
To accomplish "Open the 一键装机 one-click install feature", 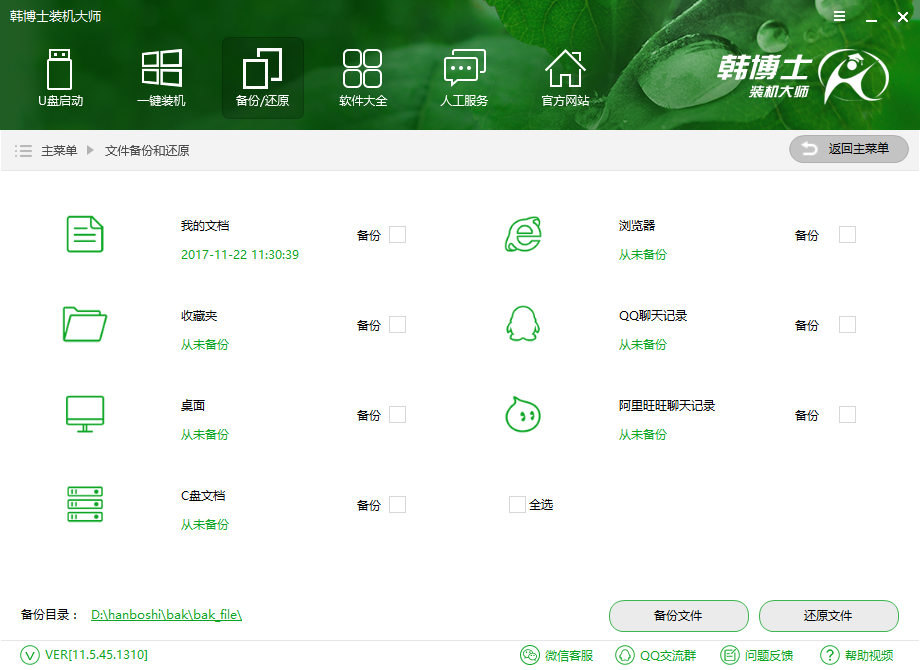I will tap(161, 77).
